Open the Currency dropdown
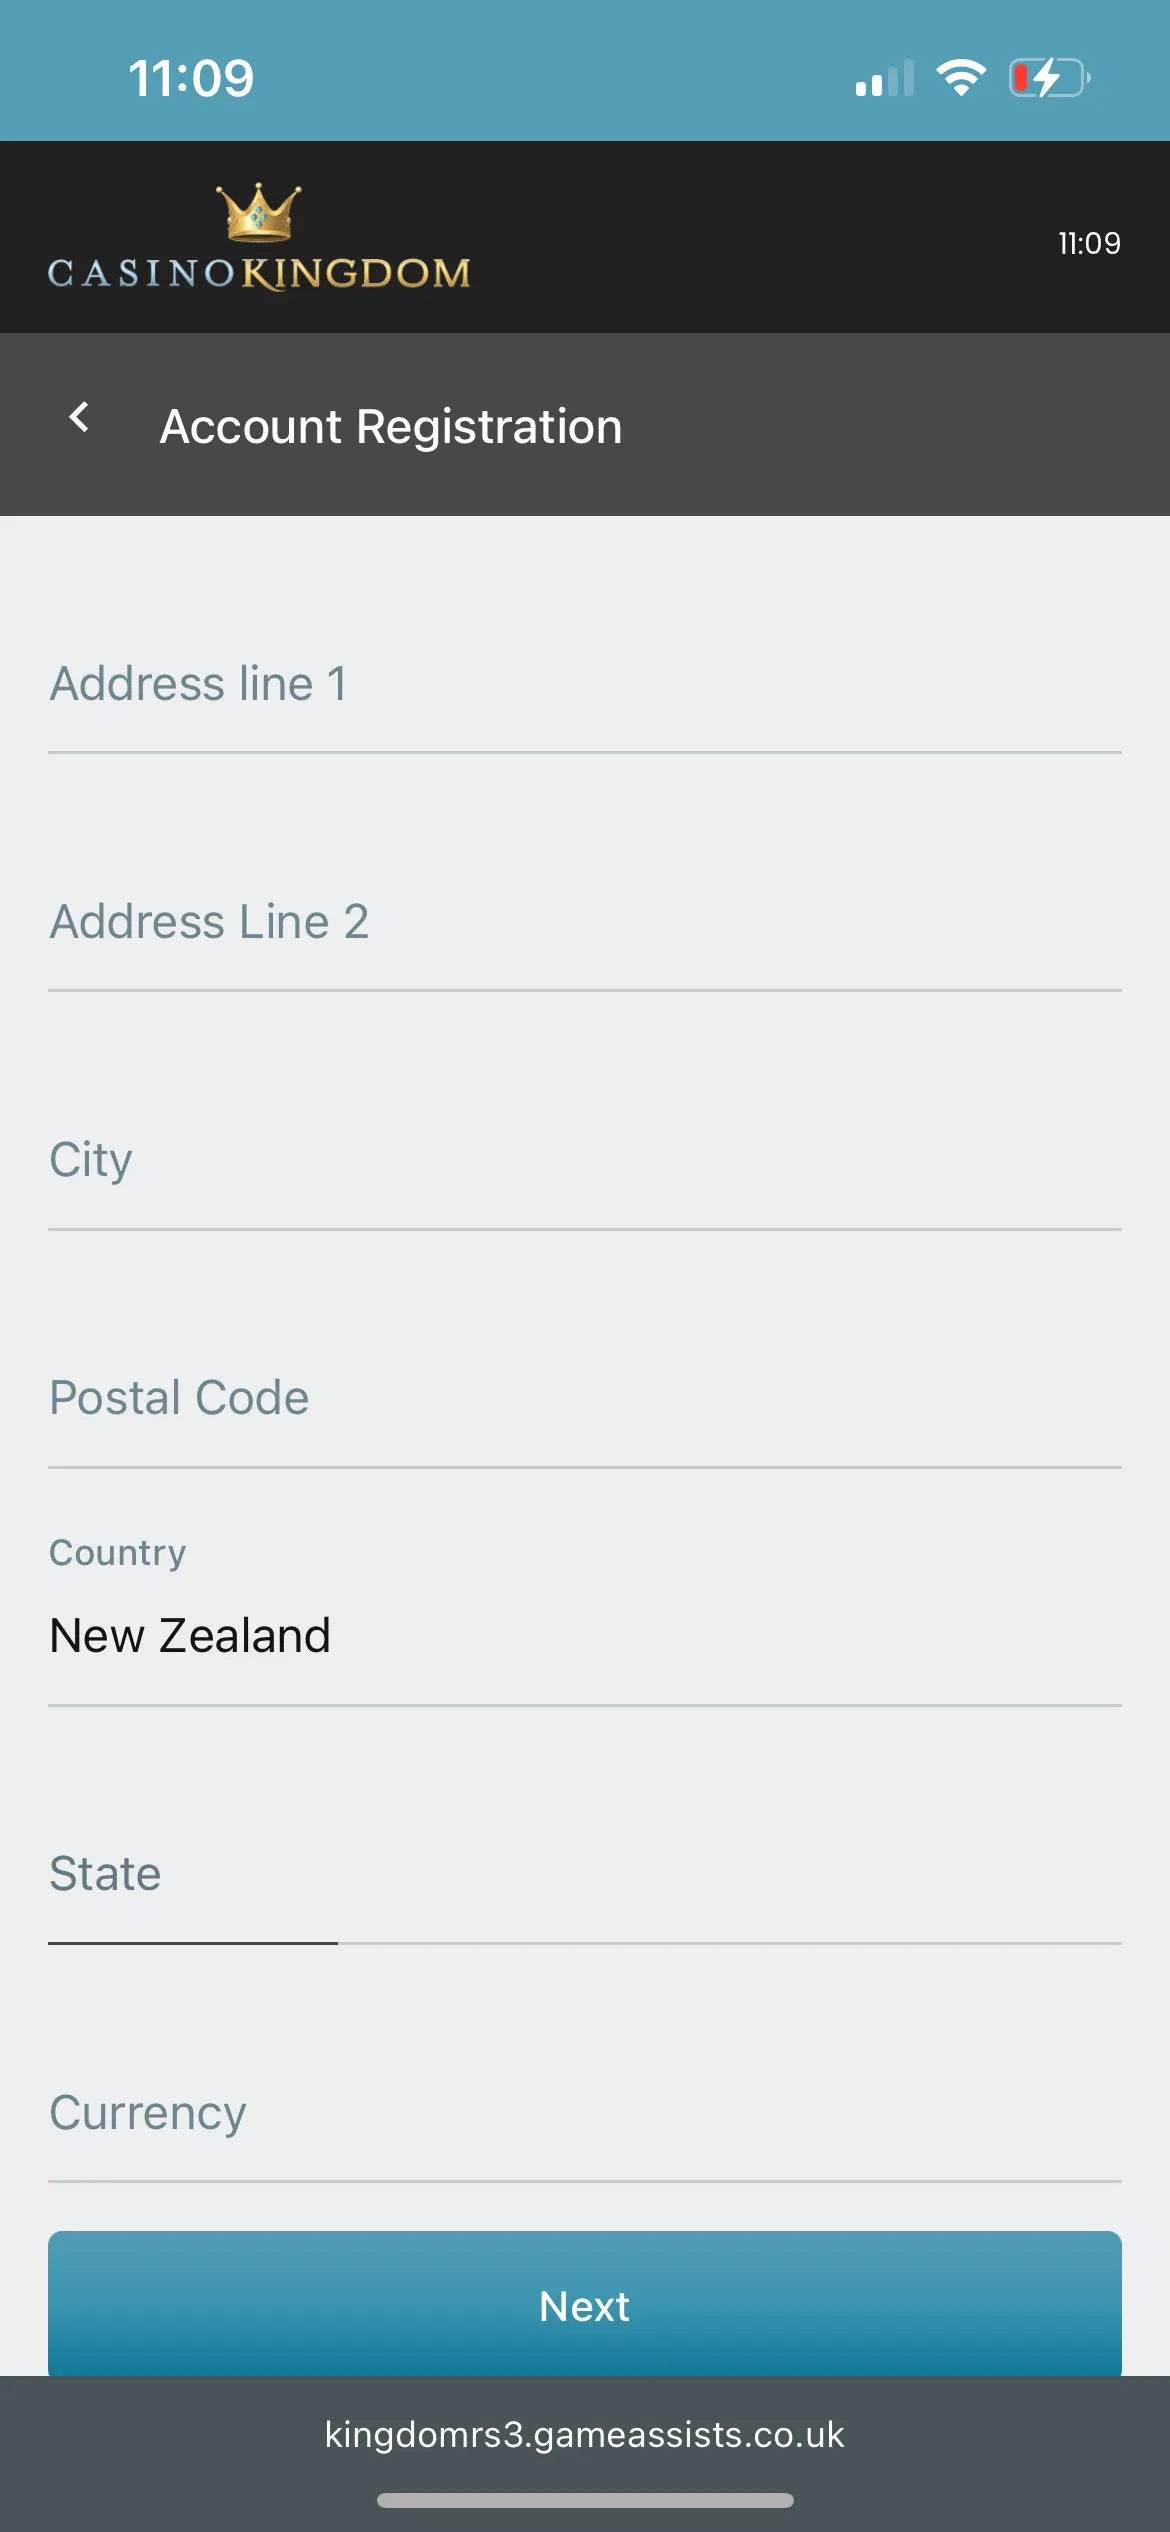The image size is (1170, 2532). pos(585,2113)
